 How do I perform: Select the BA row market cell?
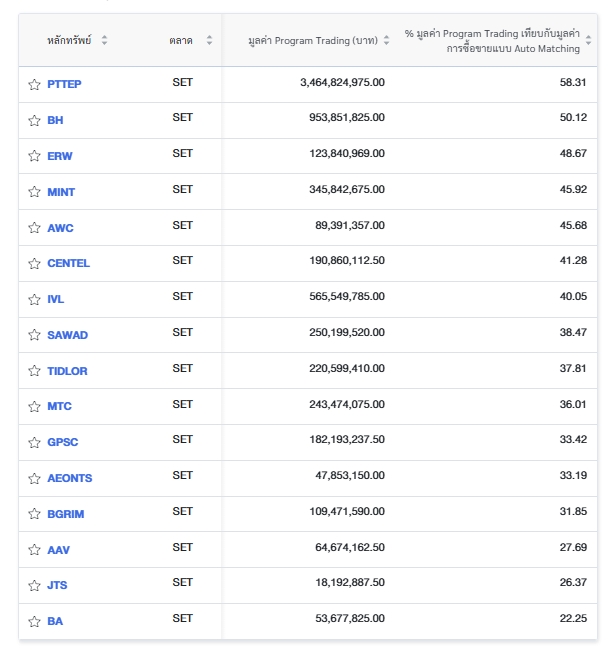182,619
